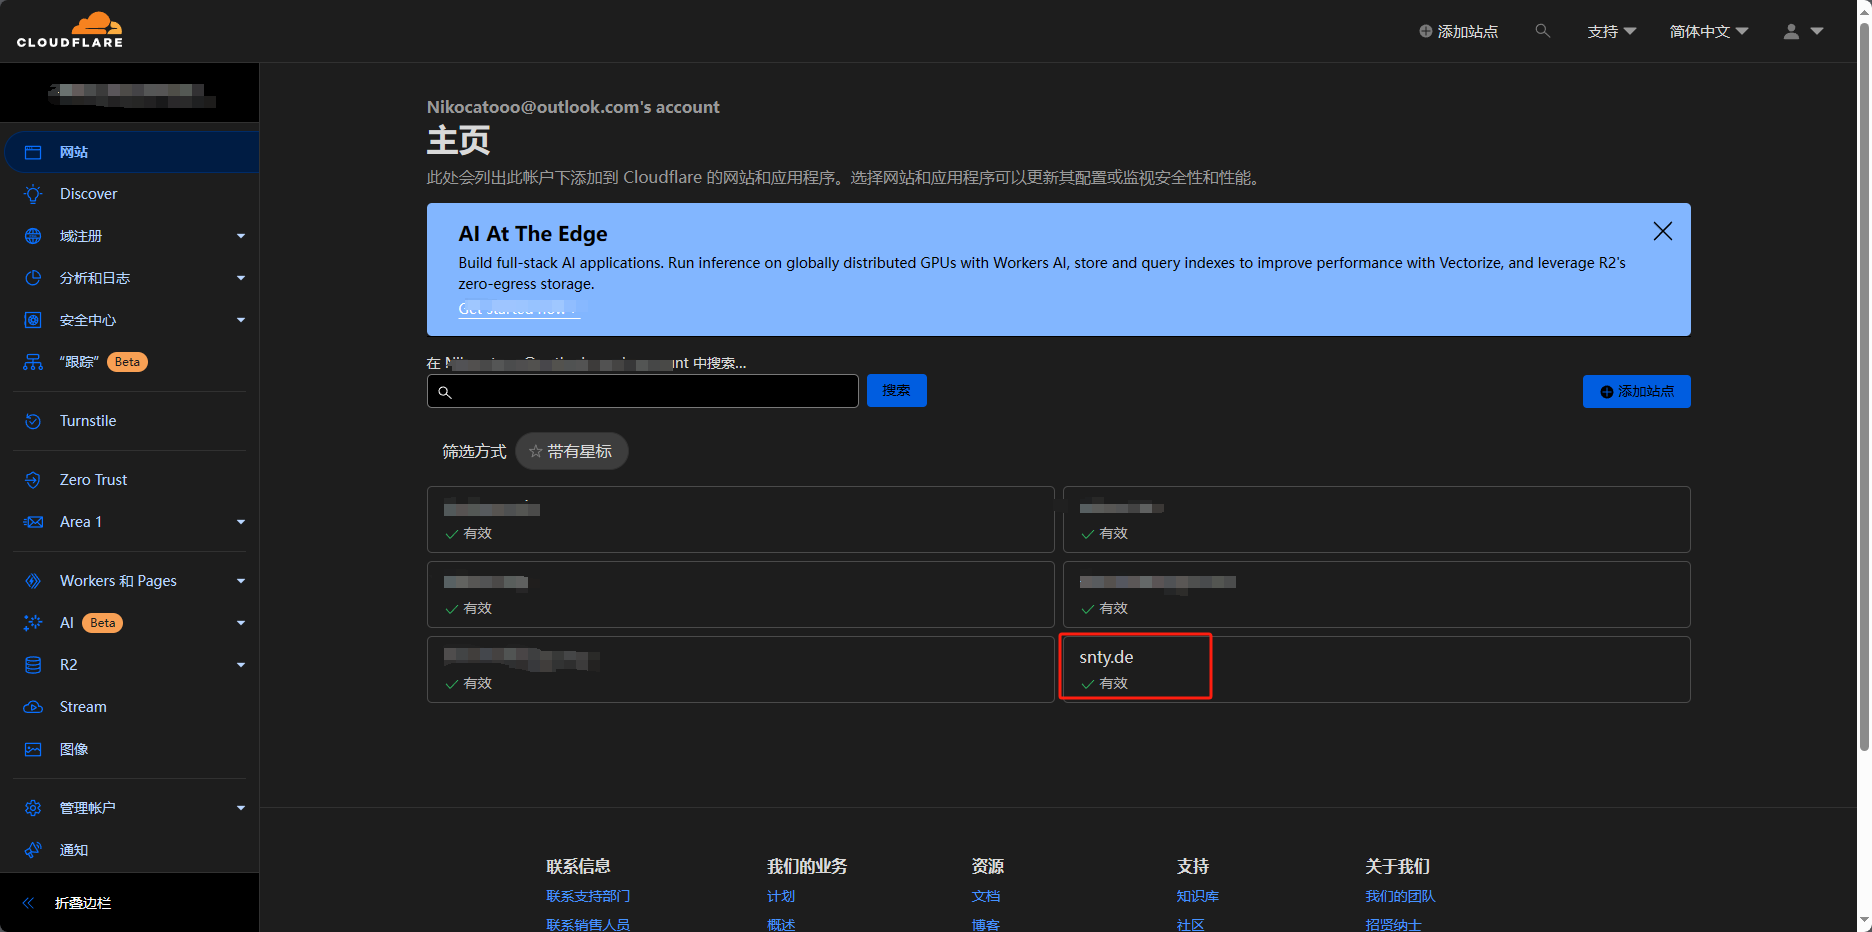Viewport: 1872px width, 932px height.
Task: Select the 网站 sidebar item
Action: pyautogui.click(x=130, y=152)
